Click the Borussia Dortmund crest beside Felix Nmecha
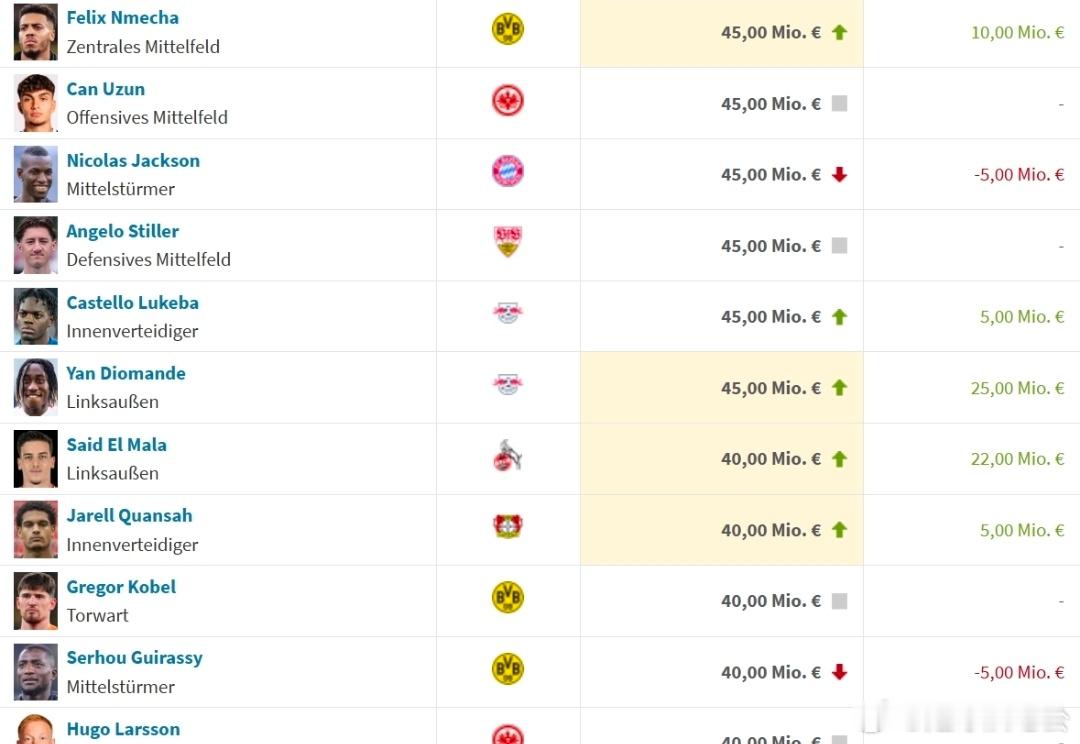 coord(508,30)
